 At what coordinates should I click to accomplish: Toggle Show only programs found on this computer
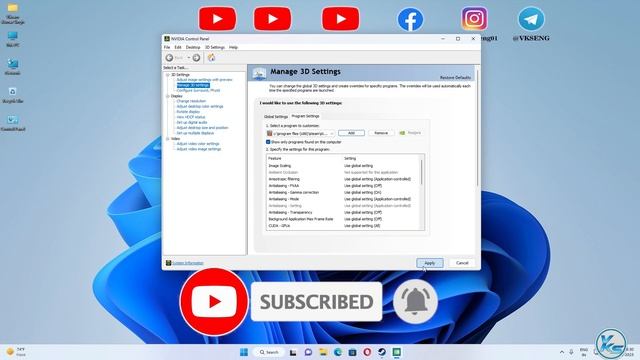point(268,142)
